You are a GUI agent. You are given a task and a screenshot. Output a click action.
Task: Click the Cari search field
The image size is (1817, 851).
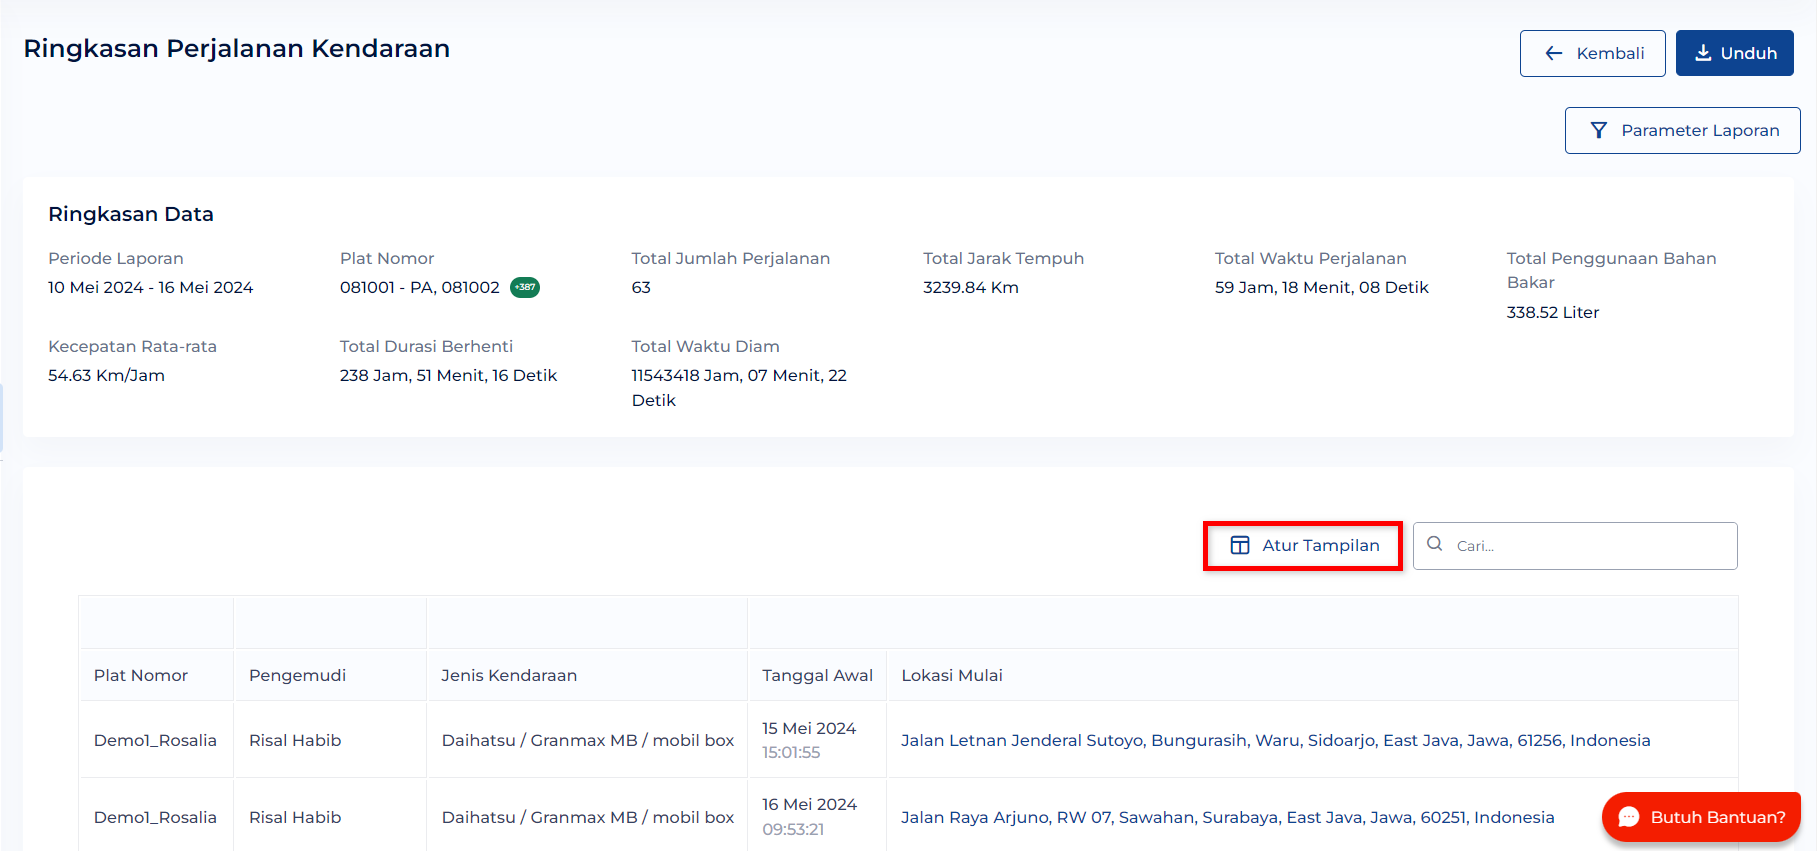(x=1575, y=546)
